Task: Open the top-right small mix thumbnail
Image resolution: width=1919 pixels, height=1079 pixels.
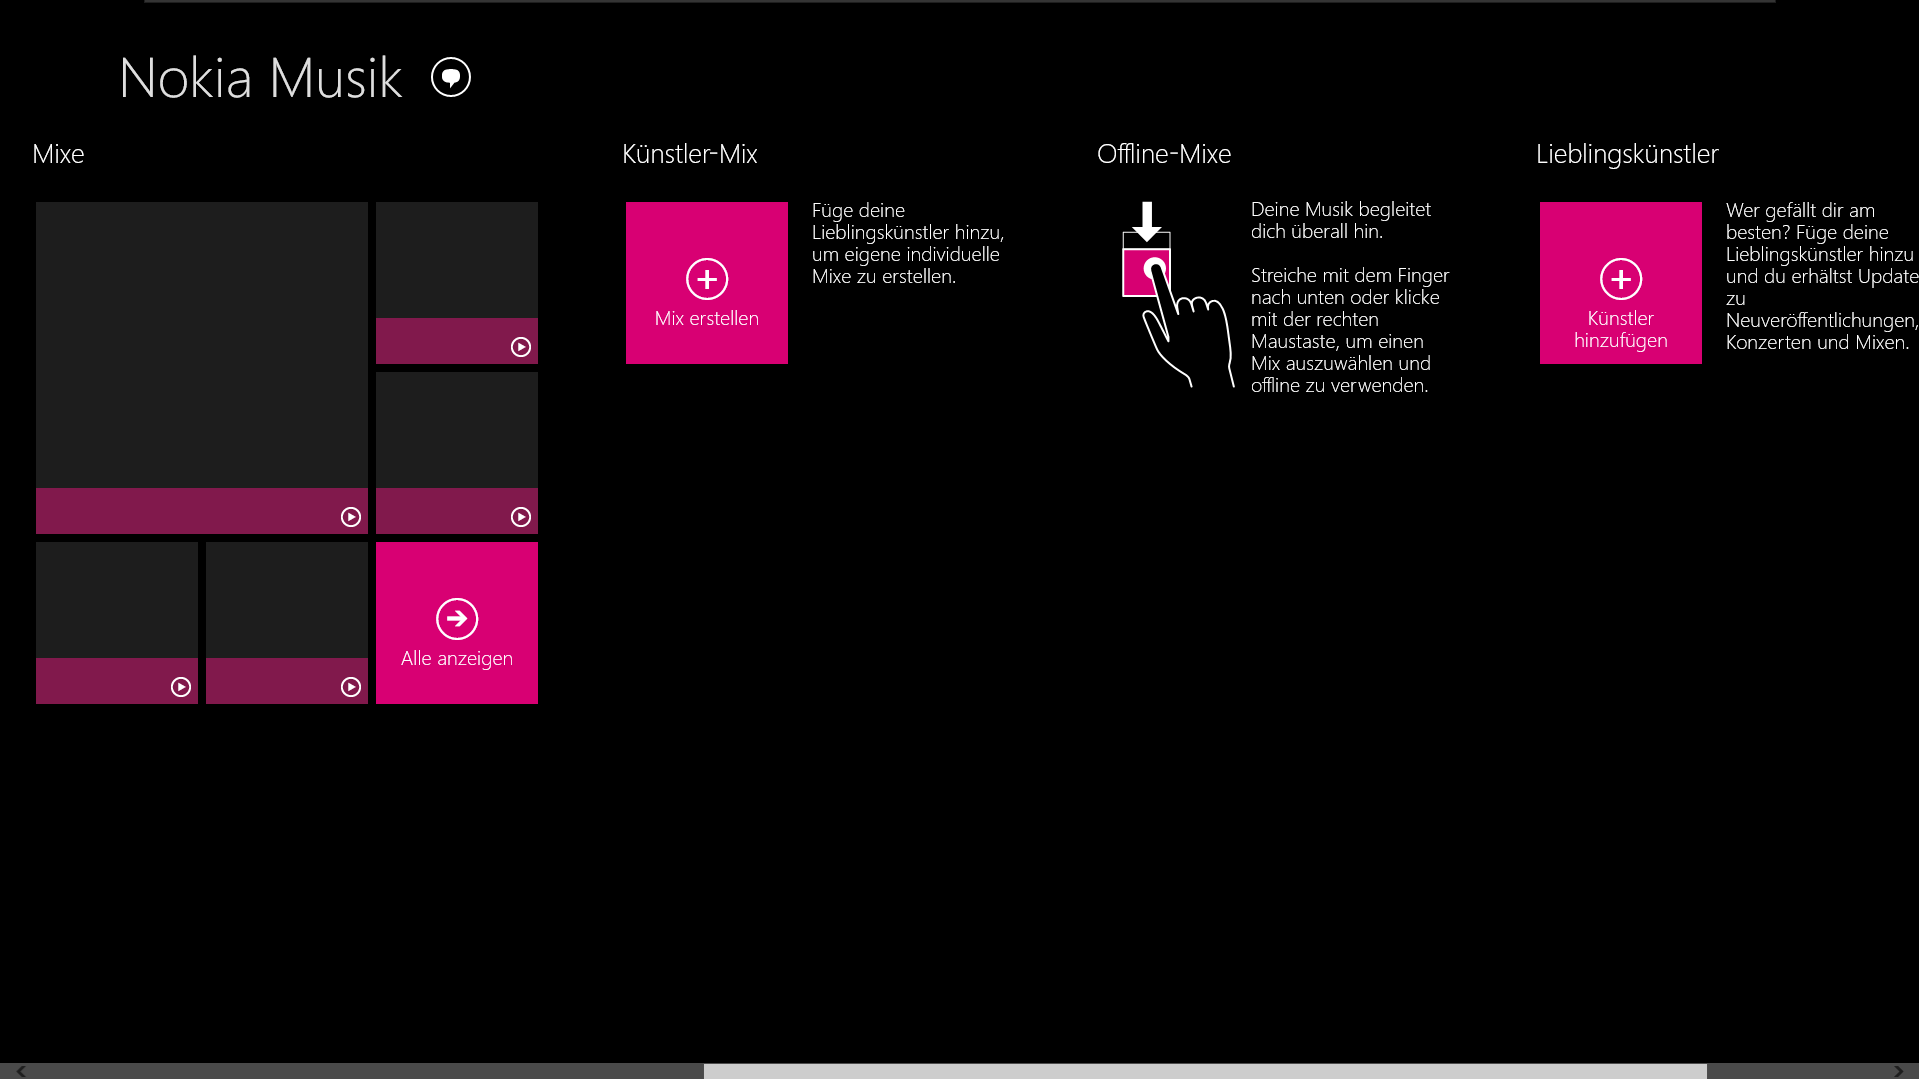Action: (x=457, y=260)
